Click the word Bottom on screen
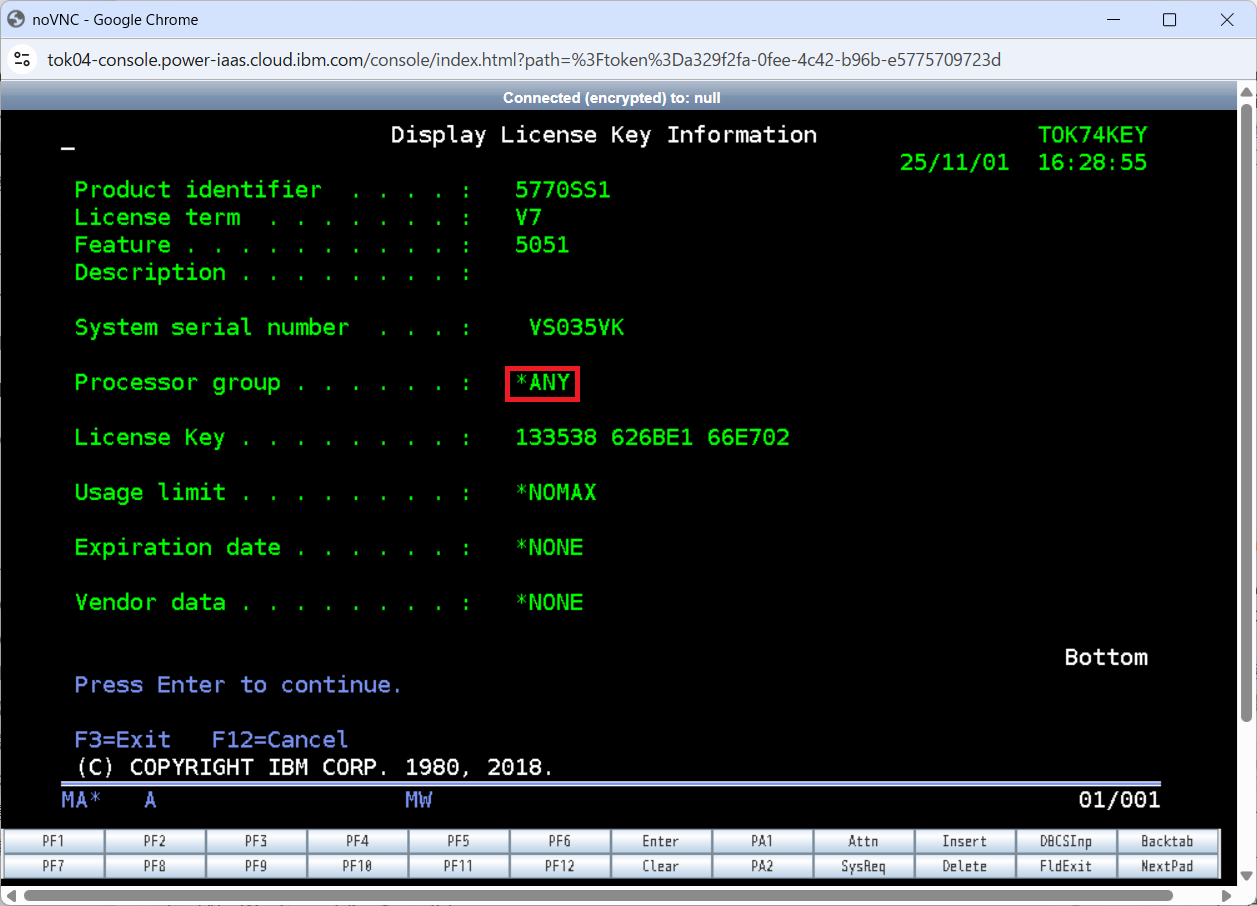The image size is (1257, 906). coord(1106,657)
